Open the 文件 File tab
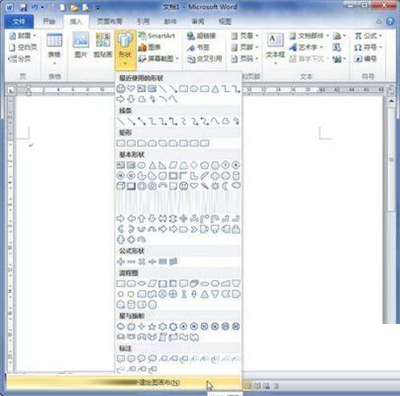This screenshot has height=396, width=400. point(19,21)
